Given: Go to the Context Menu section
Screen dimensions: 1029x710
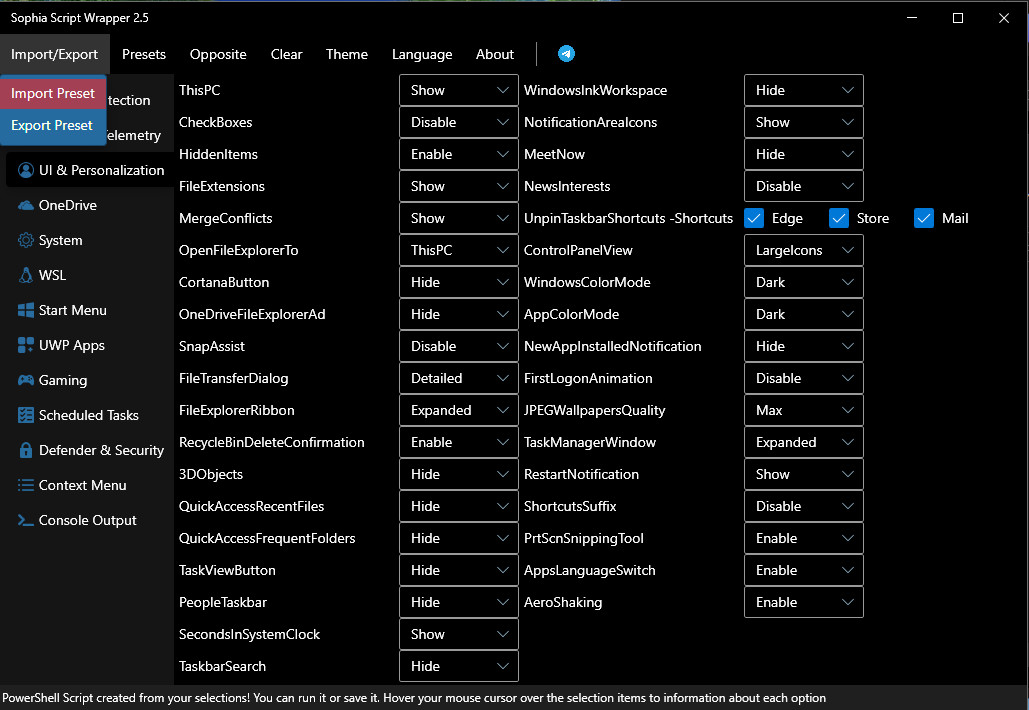Looking at the screenshot, I should pos(90,485).
